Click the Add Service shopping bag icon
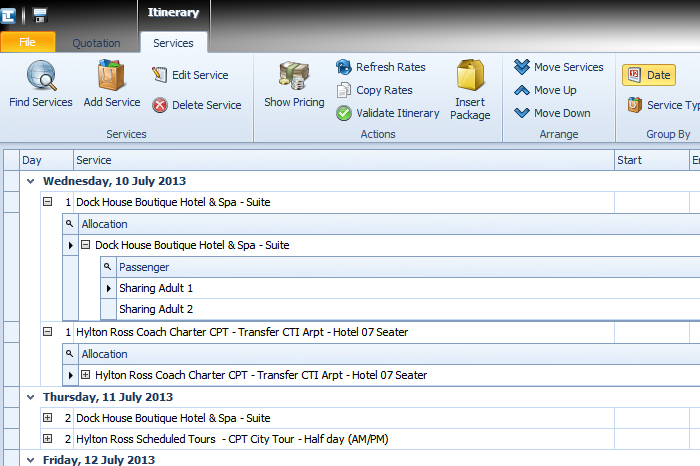 pyautogui.click(x=111, y=75)
